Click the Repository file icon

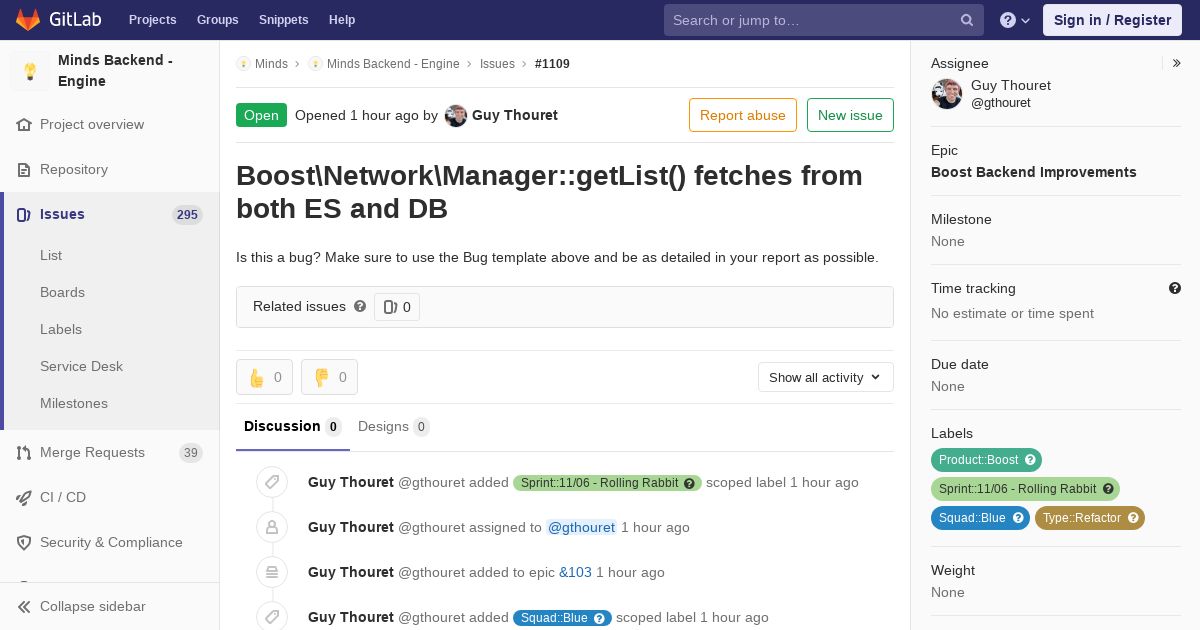(24, 169)
